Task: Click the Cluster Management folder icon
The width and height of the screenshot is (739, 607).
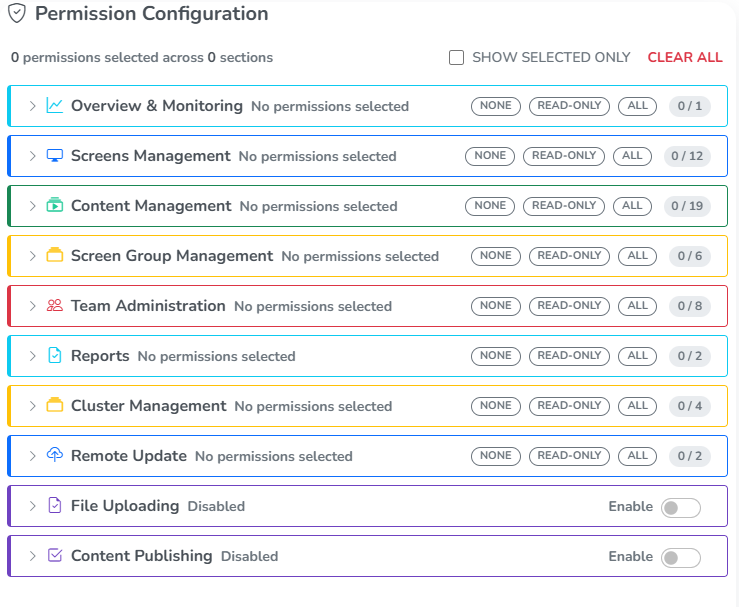Action: click(x=55, y=405)
